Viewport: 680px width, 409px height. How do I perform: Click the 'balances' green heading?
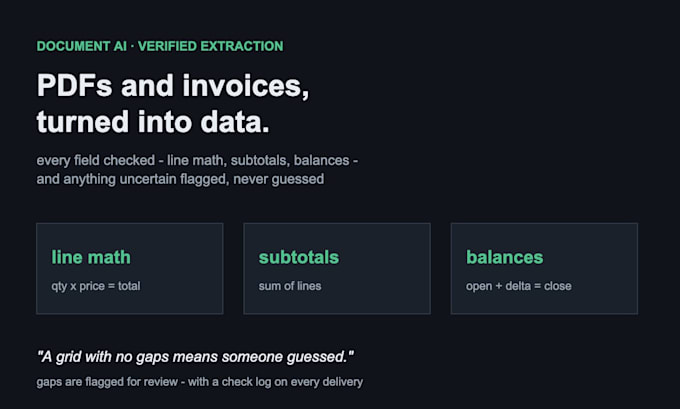(x=504, y=257)
